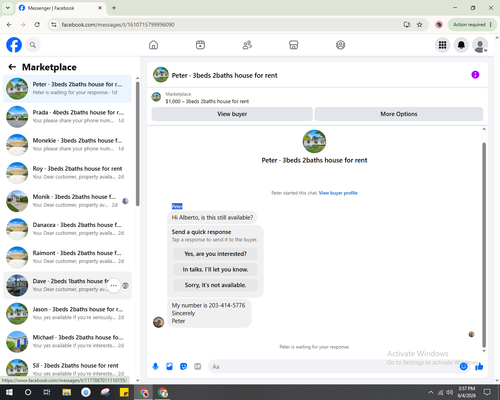Open the Danacea 3beds 2baths conversation
The height and width of the screenshot is (400, 500).
67,229
